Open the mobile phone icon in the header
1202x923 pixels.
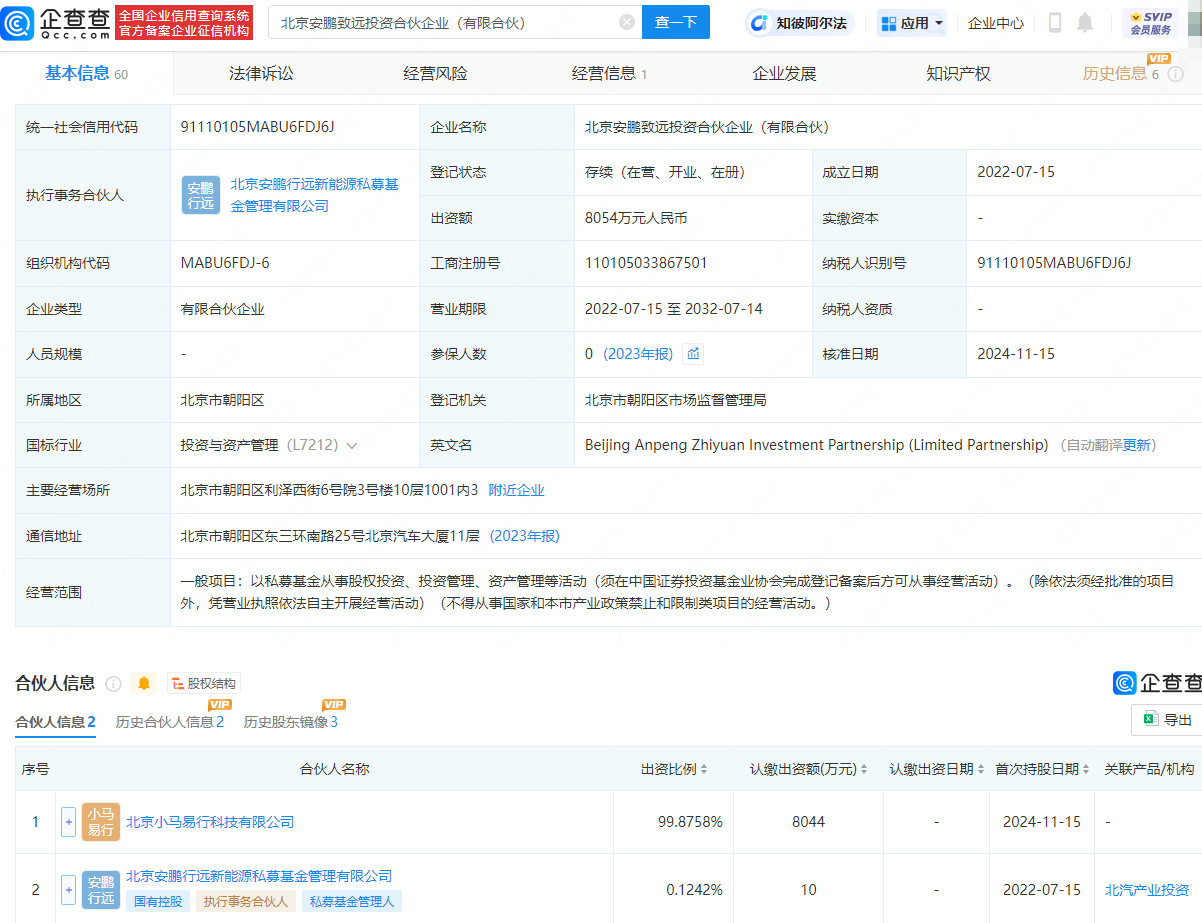point(1055,23)
